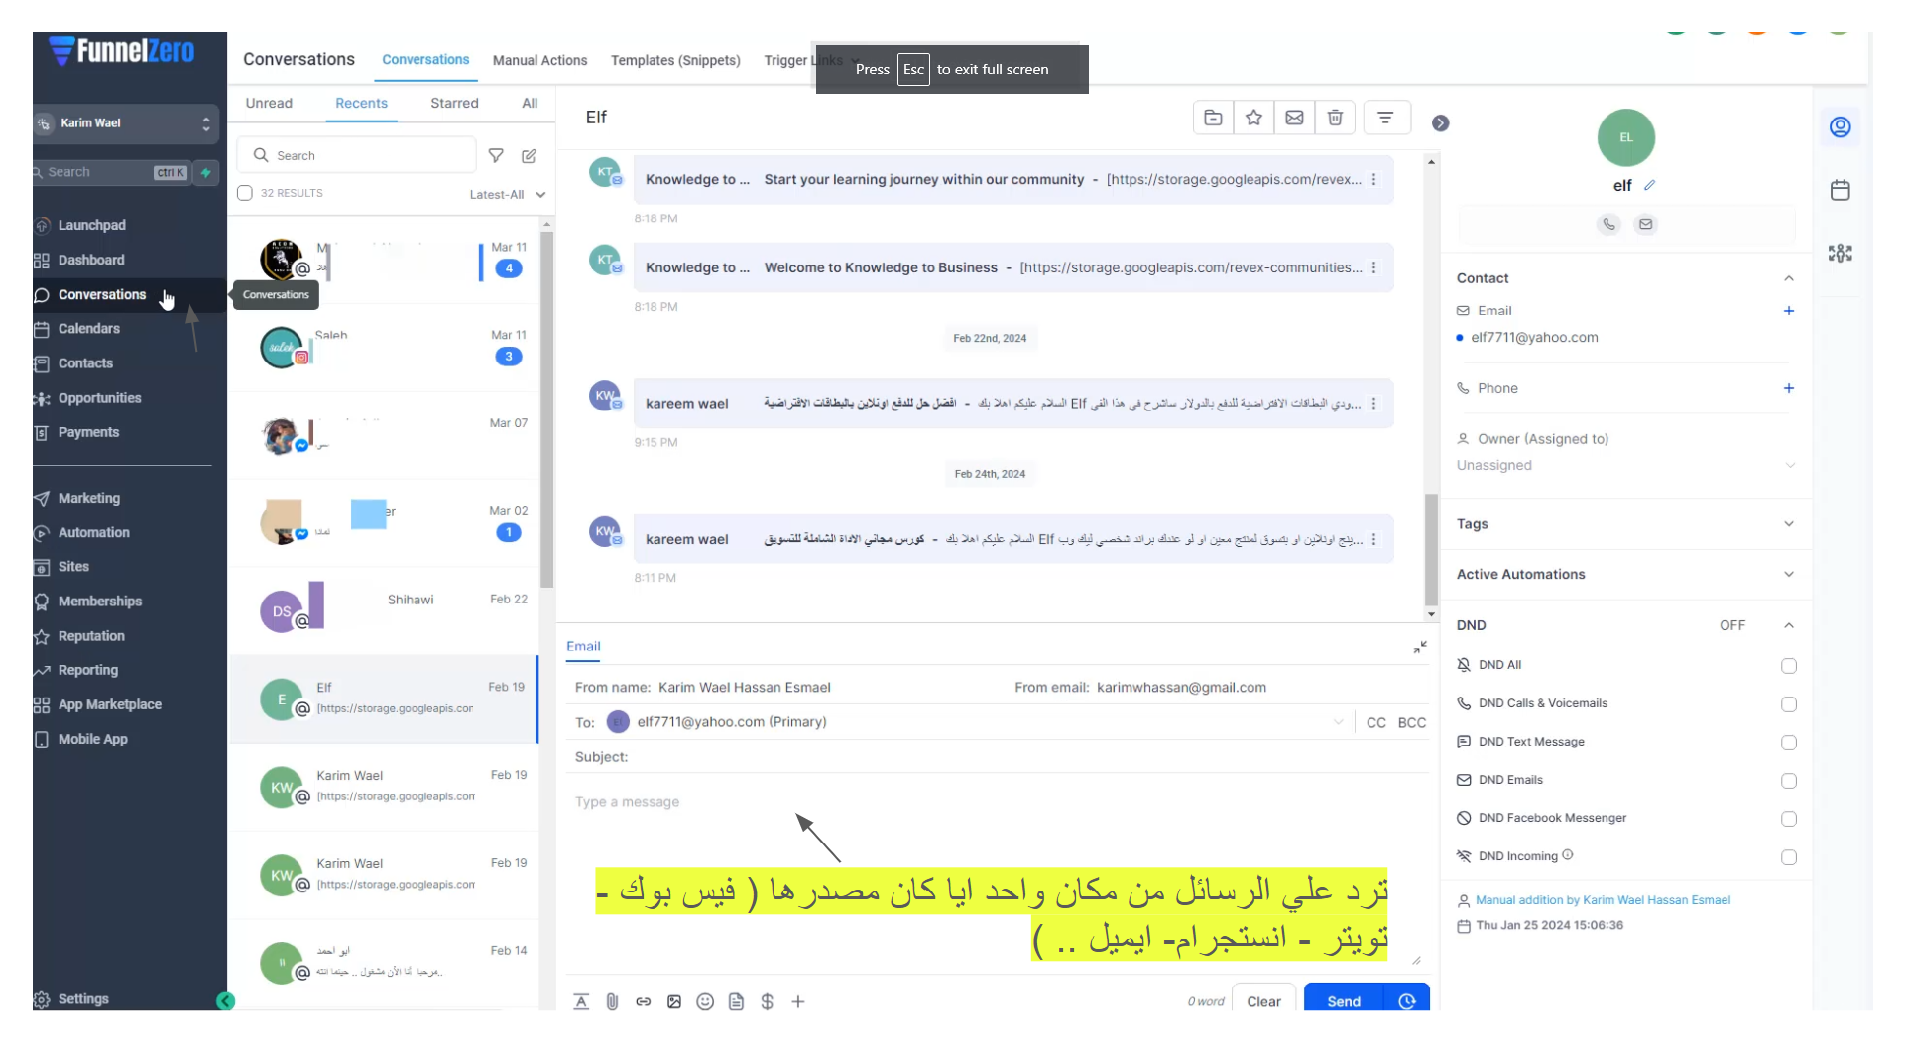1916x1040 pixels.
Task: Enable DND Incoming checkbox
Action: [1789, 857]
